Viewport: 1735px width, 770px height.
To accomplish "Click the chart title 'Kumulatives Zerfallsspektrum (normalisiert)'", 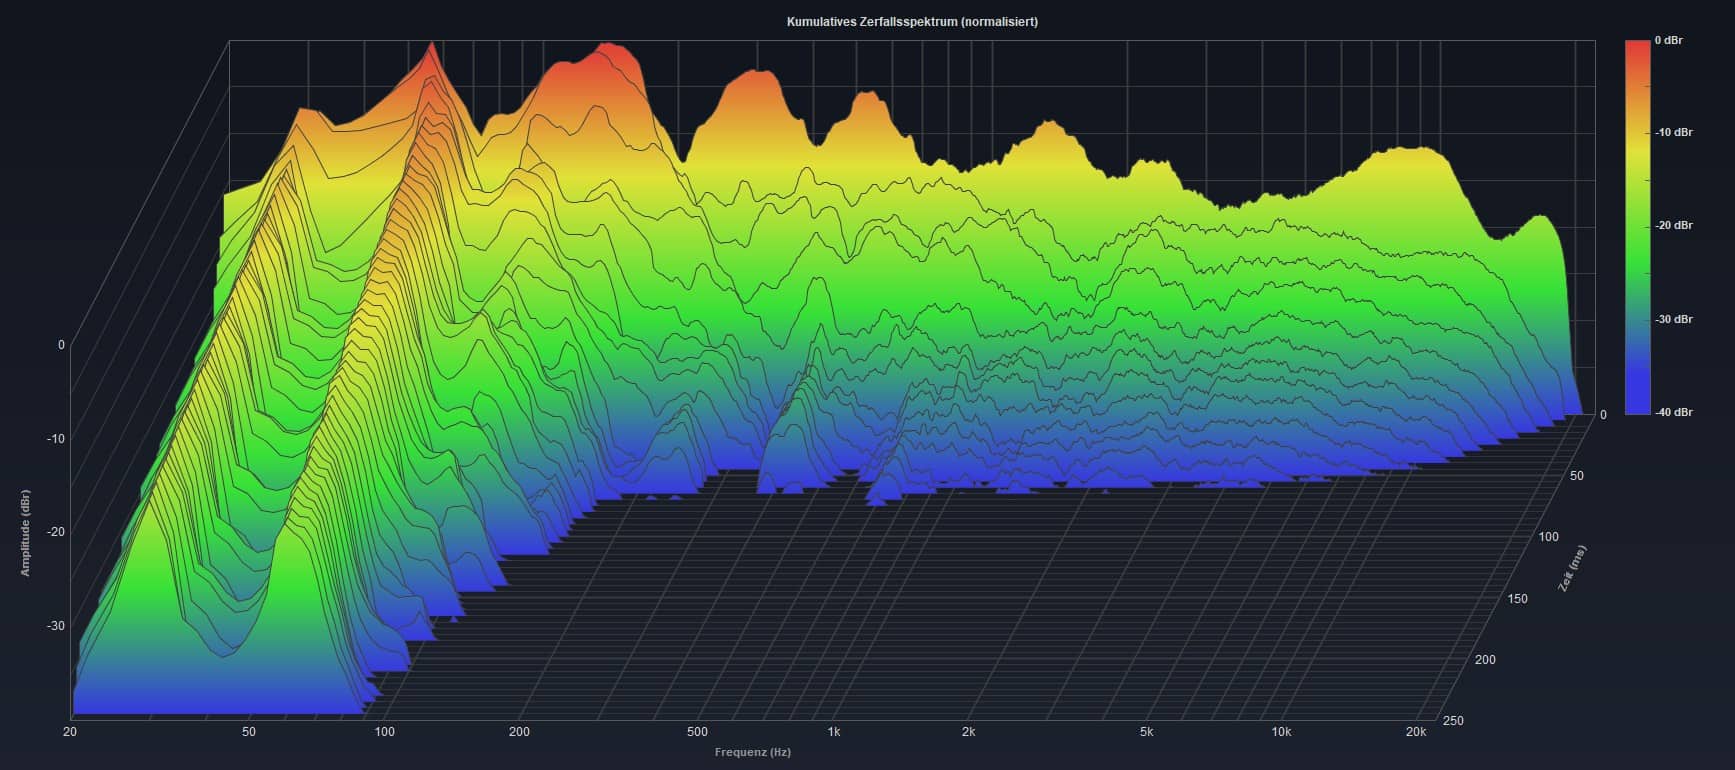I will tap(911, 21).
